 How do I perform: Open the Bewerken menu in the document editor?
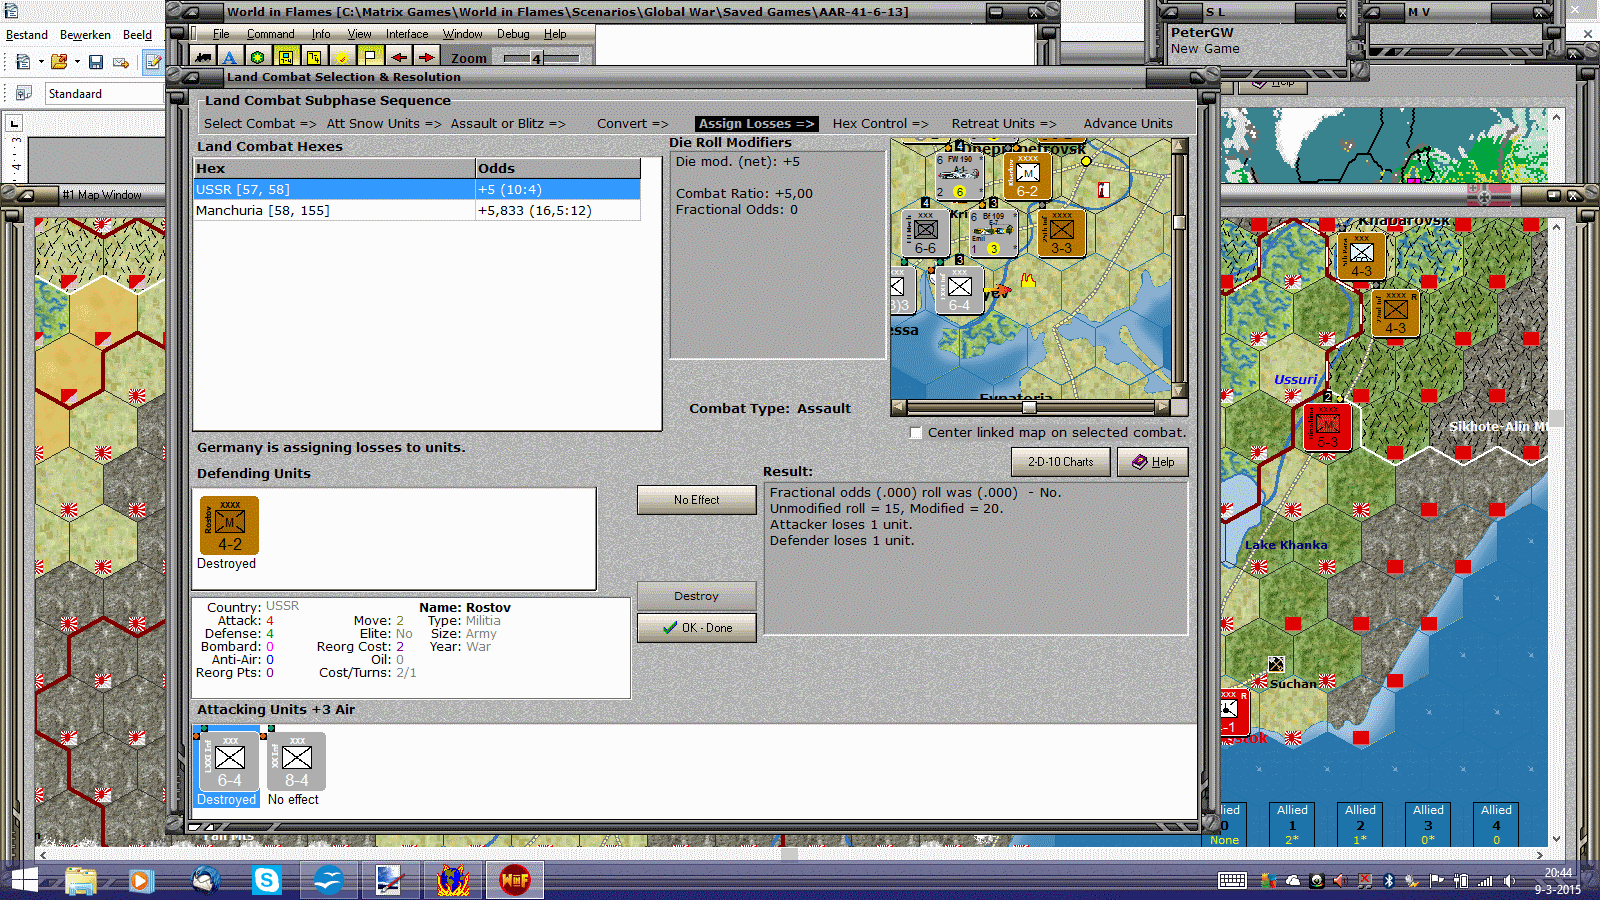point(86,35)
